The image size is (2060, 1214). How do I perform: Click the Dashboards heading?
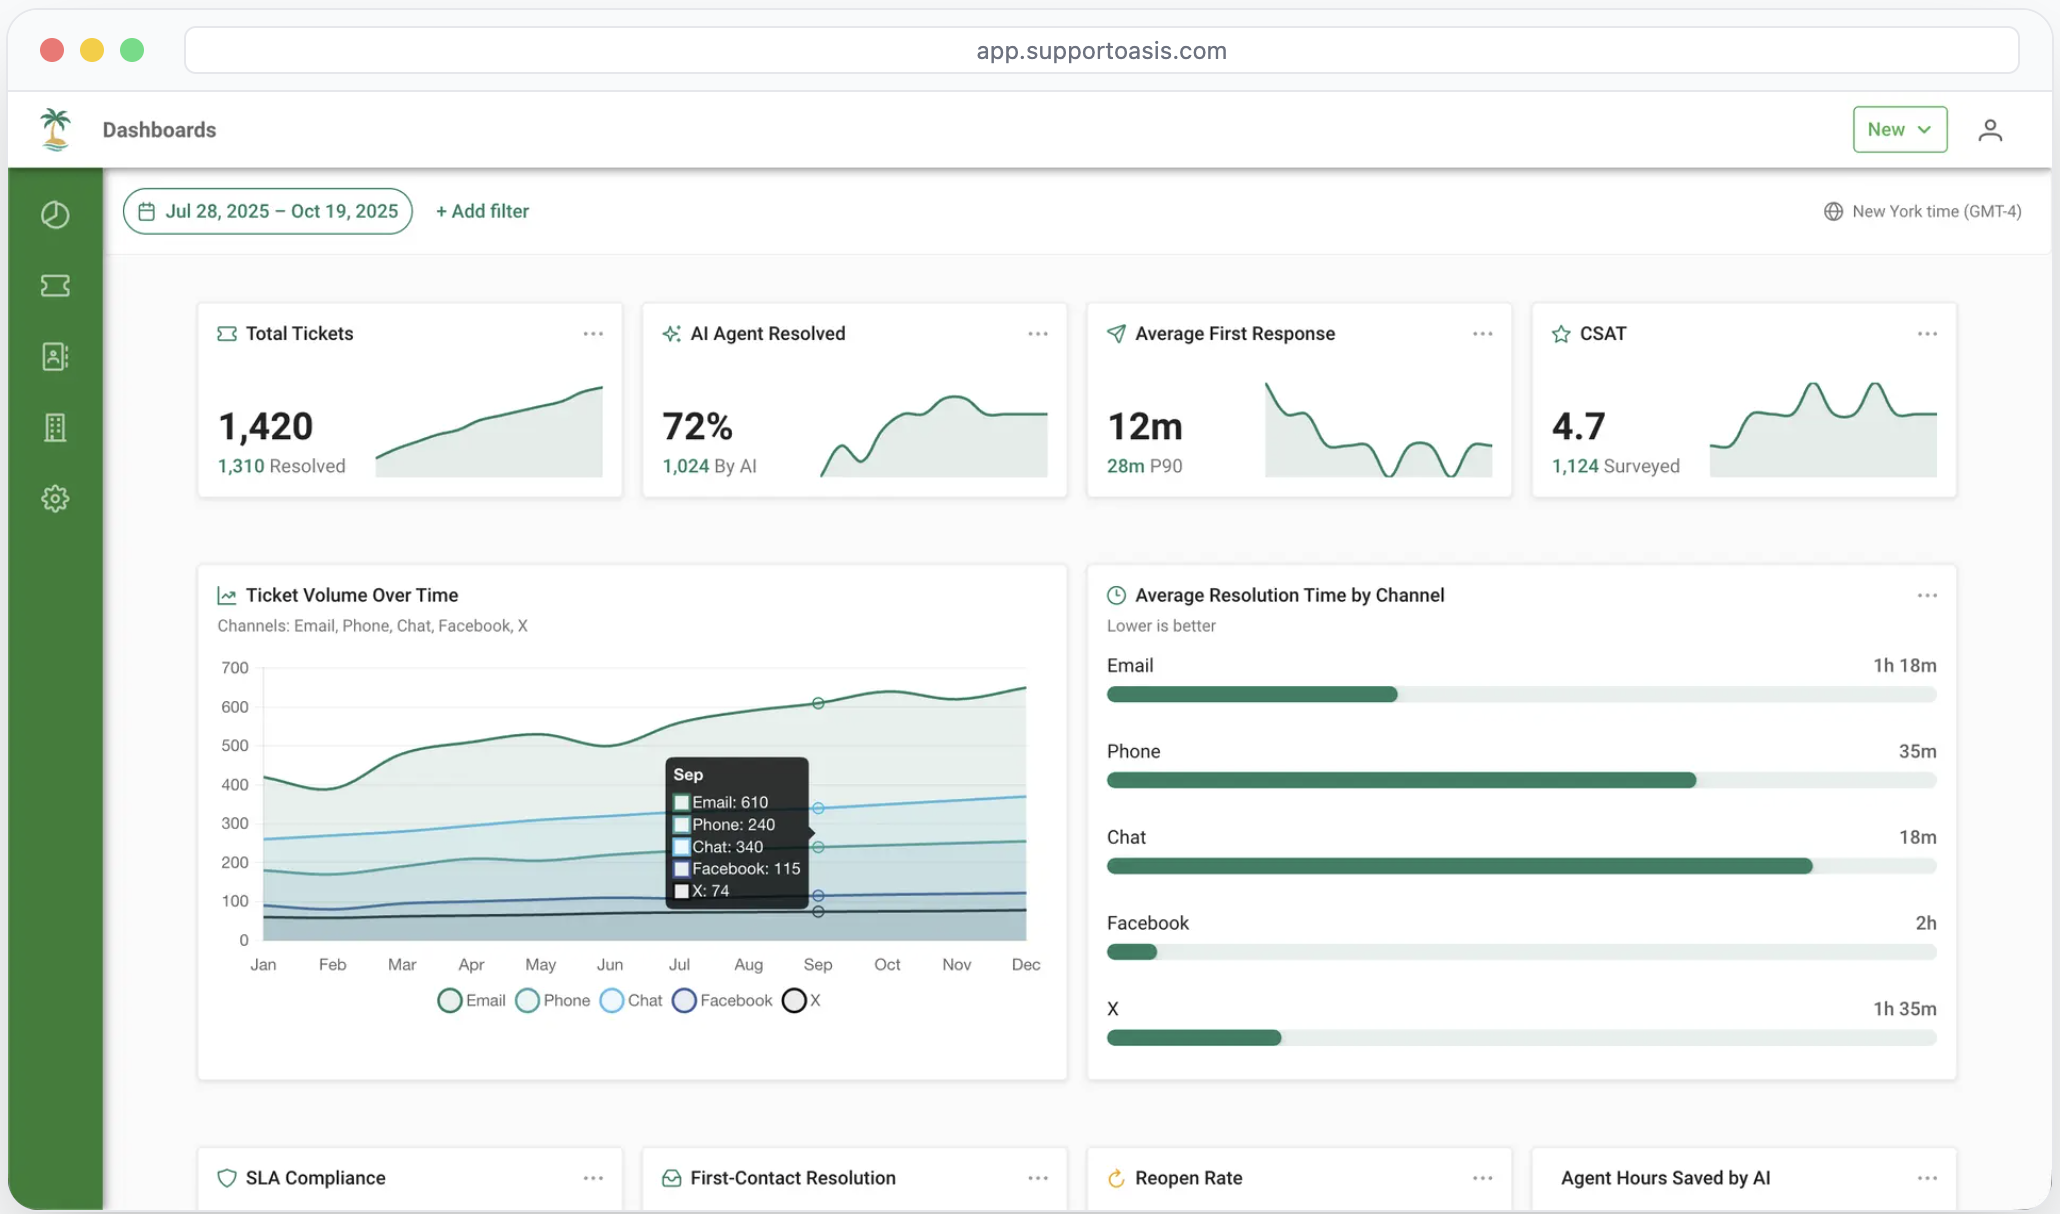tap(159, 129)
